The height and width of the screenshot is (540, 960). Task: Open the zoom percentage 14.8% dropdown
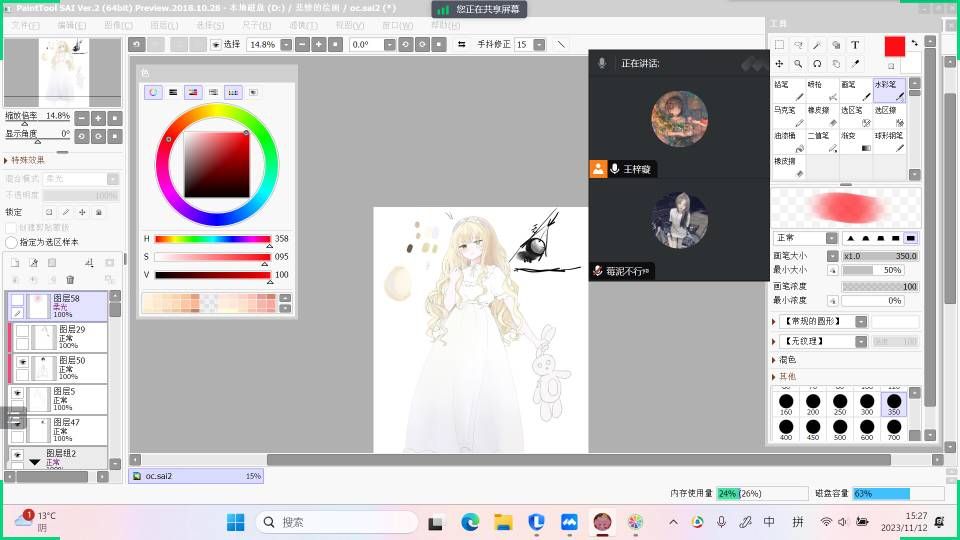[x=286, y=45]
